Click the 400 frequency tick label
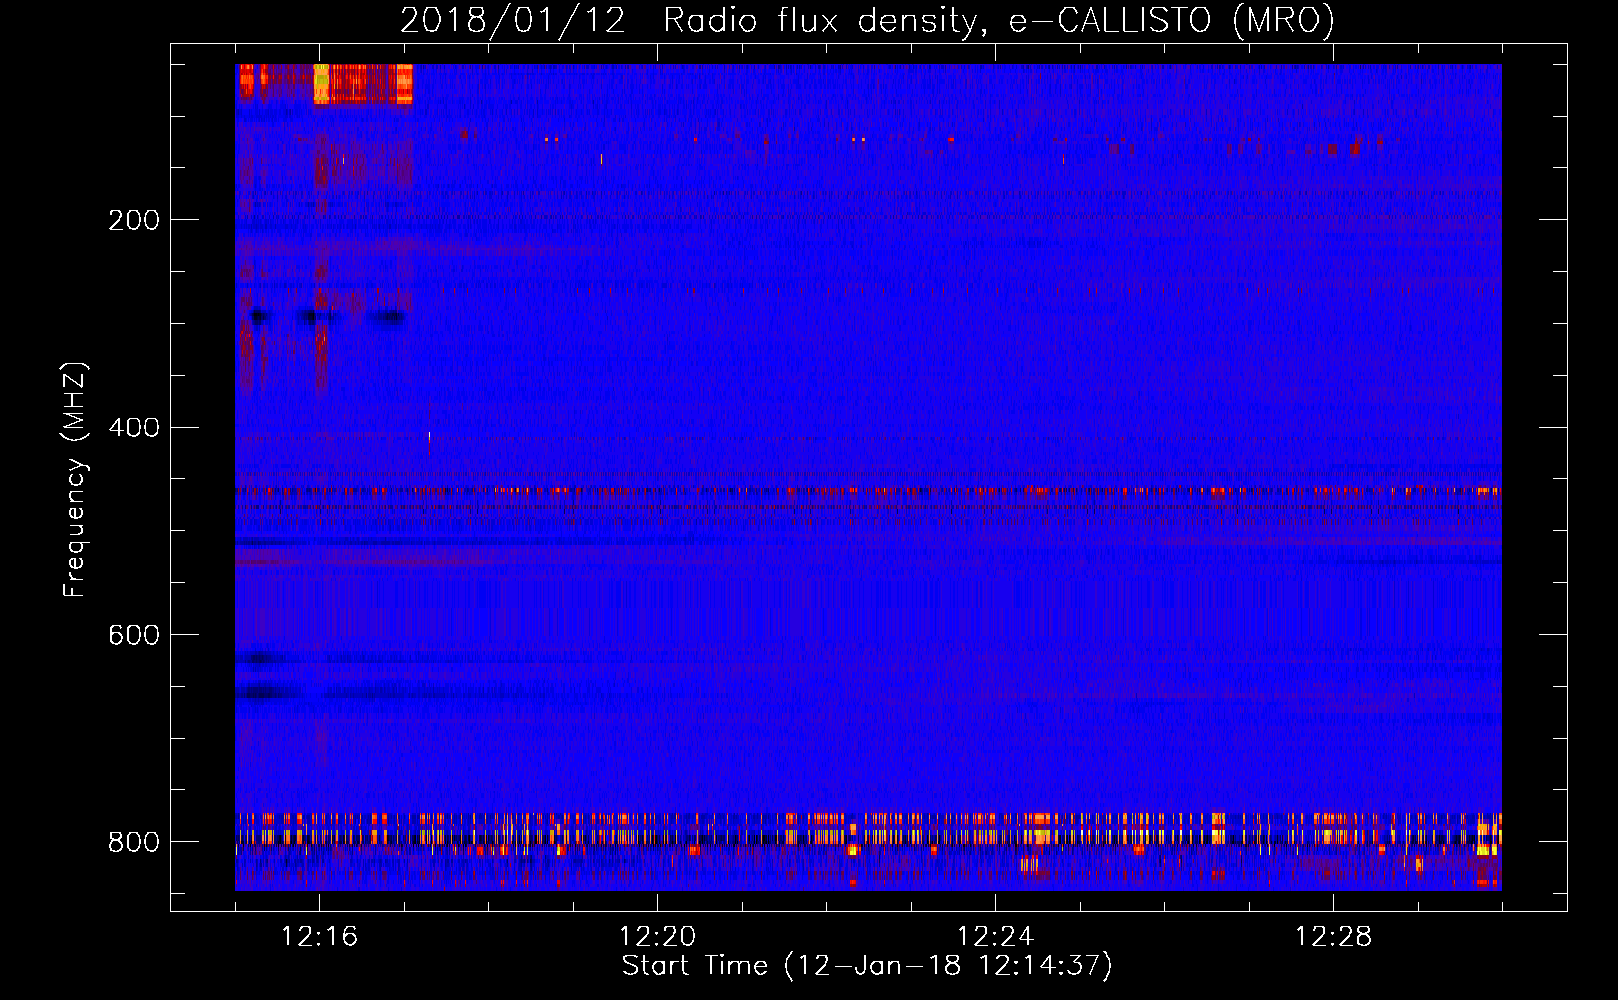 pyautogui.click(x=134, y=428)
